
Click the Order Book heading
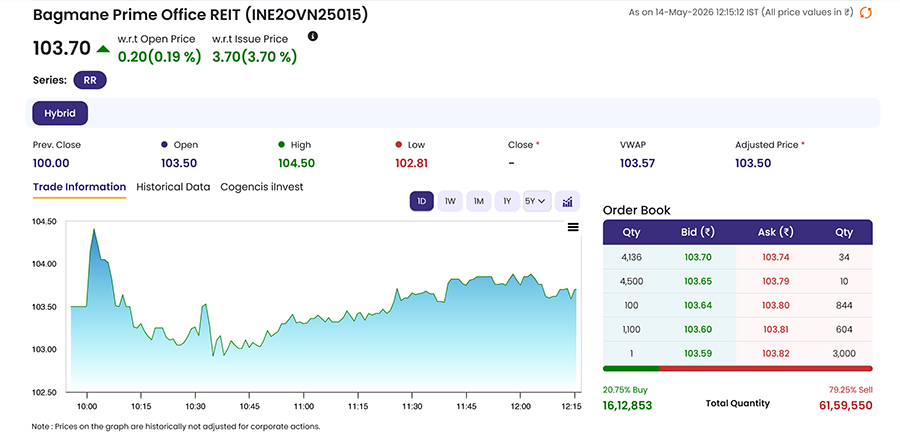coord(637,210)
